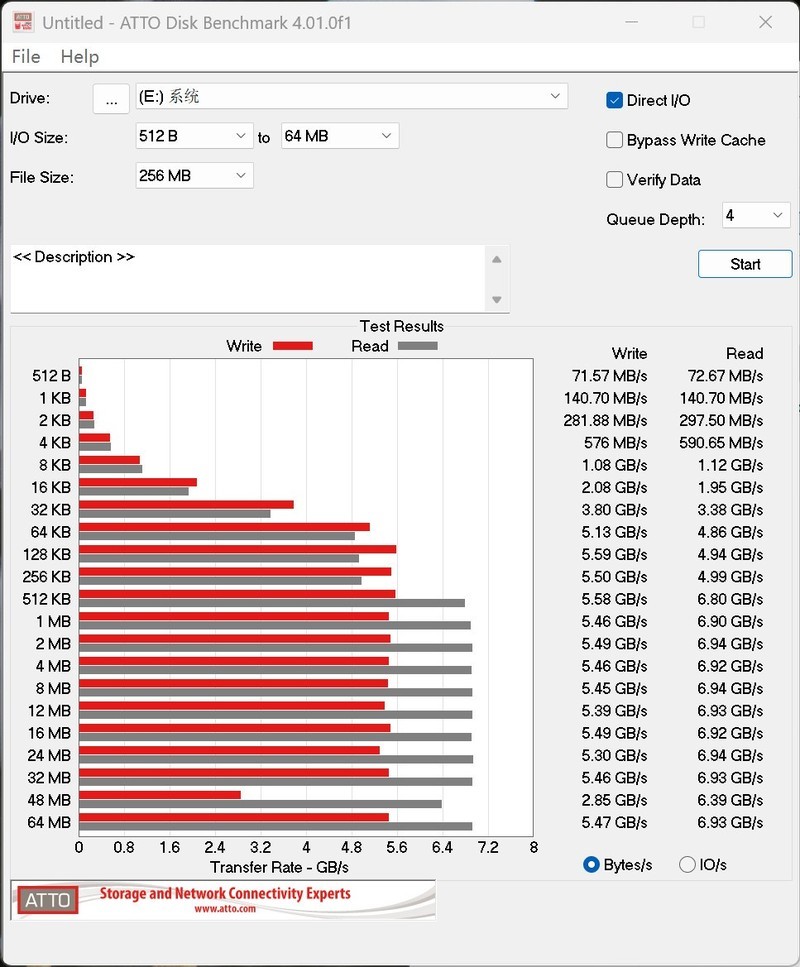Click the up arrow beside Description box

(497, 258)
